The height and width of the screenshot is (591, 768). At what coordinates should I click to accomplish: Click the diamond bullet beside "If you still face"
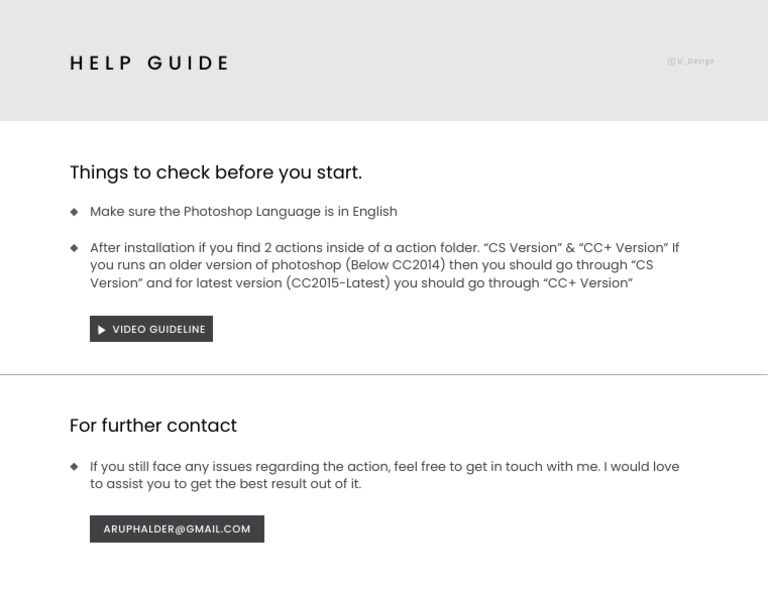point(74,466)
